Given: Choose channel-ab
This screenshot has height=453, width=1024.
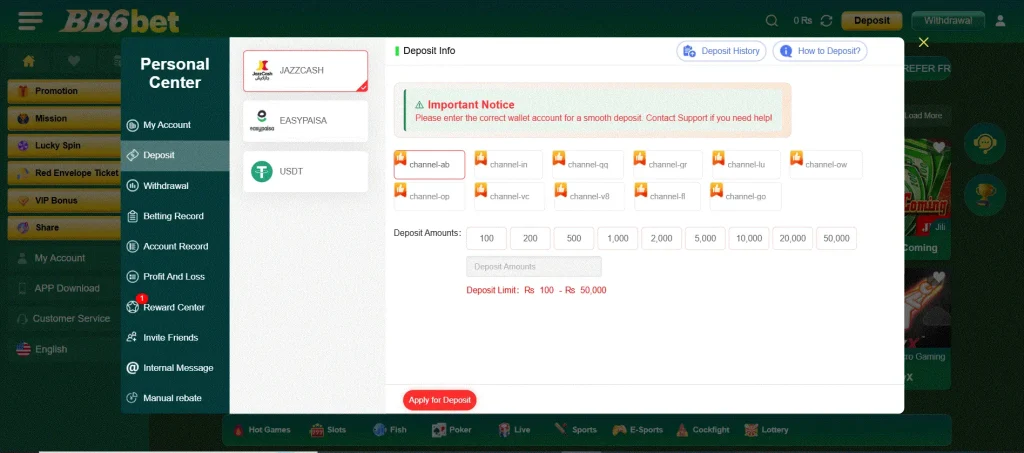Looking at the screenshot, I should [429, 164].
